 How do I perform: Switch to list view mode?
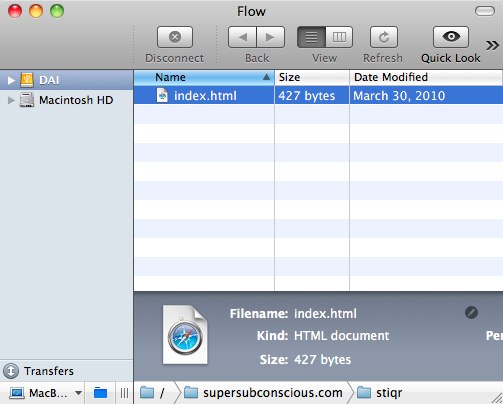tap(311, 37)
